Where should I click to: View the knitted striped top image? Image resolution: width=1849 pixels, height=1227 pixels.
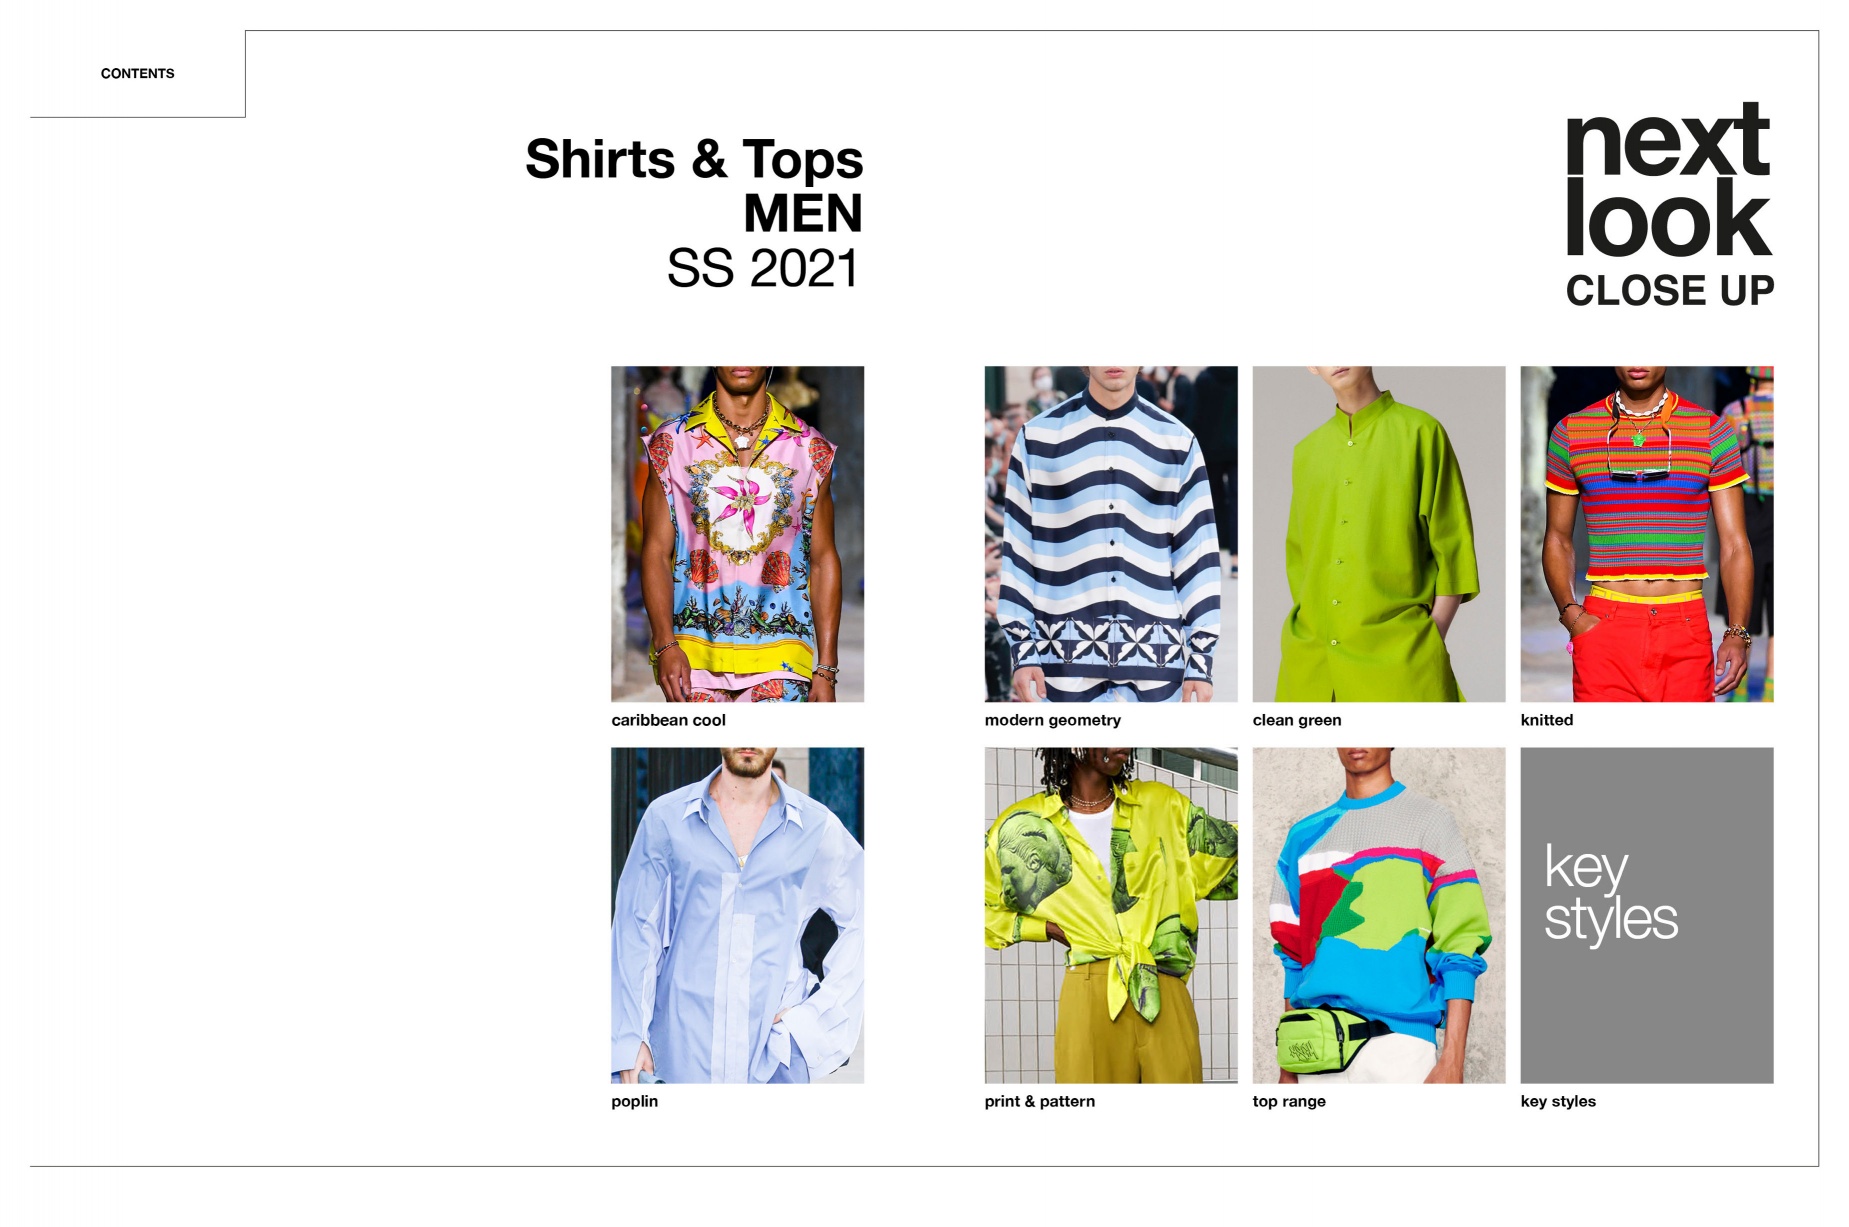pos(1646,534)
